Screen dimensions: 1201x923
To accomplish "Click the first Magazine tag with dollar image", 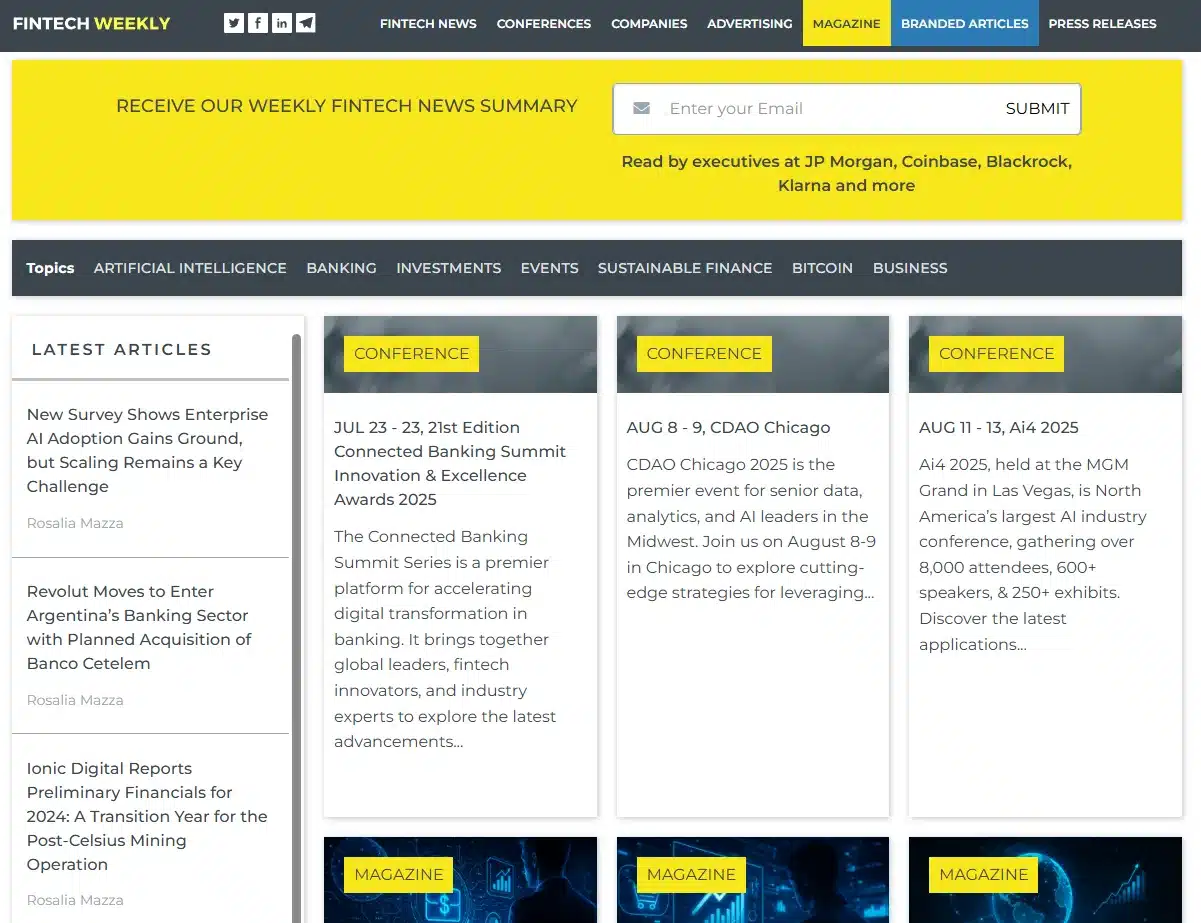I will 398,874.
